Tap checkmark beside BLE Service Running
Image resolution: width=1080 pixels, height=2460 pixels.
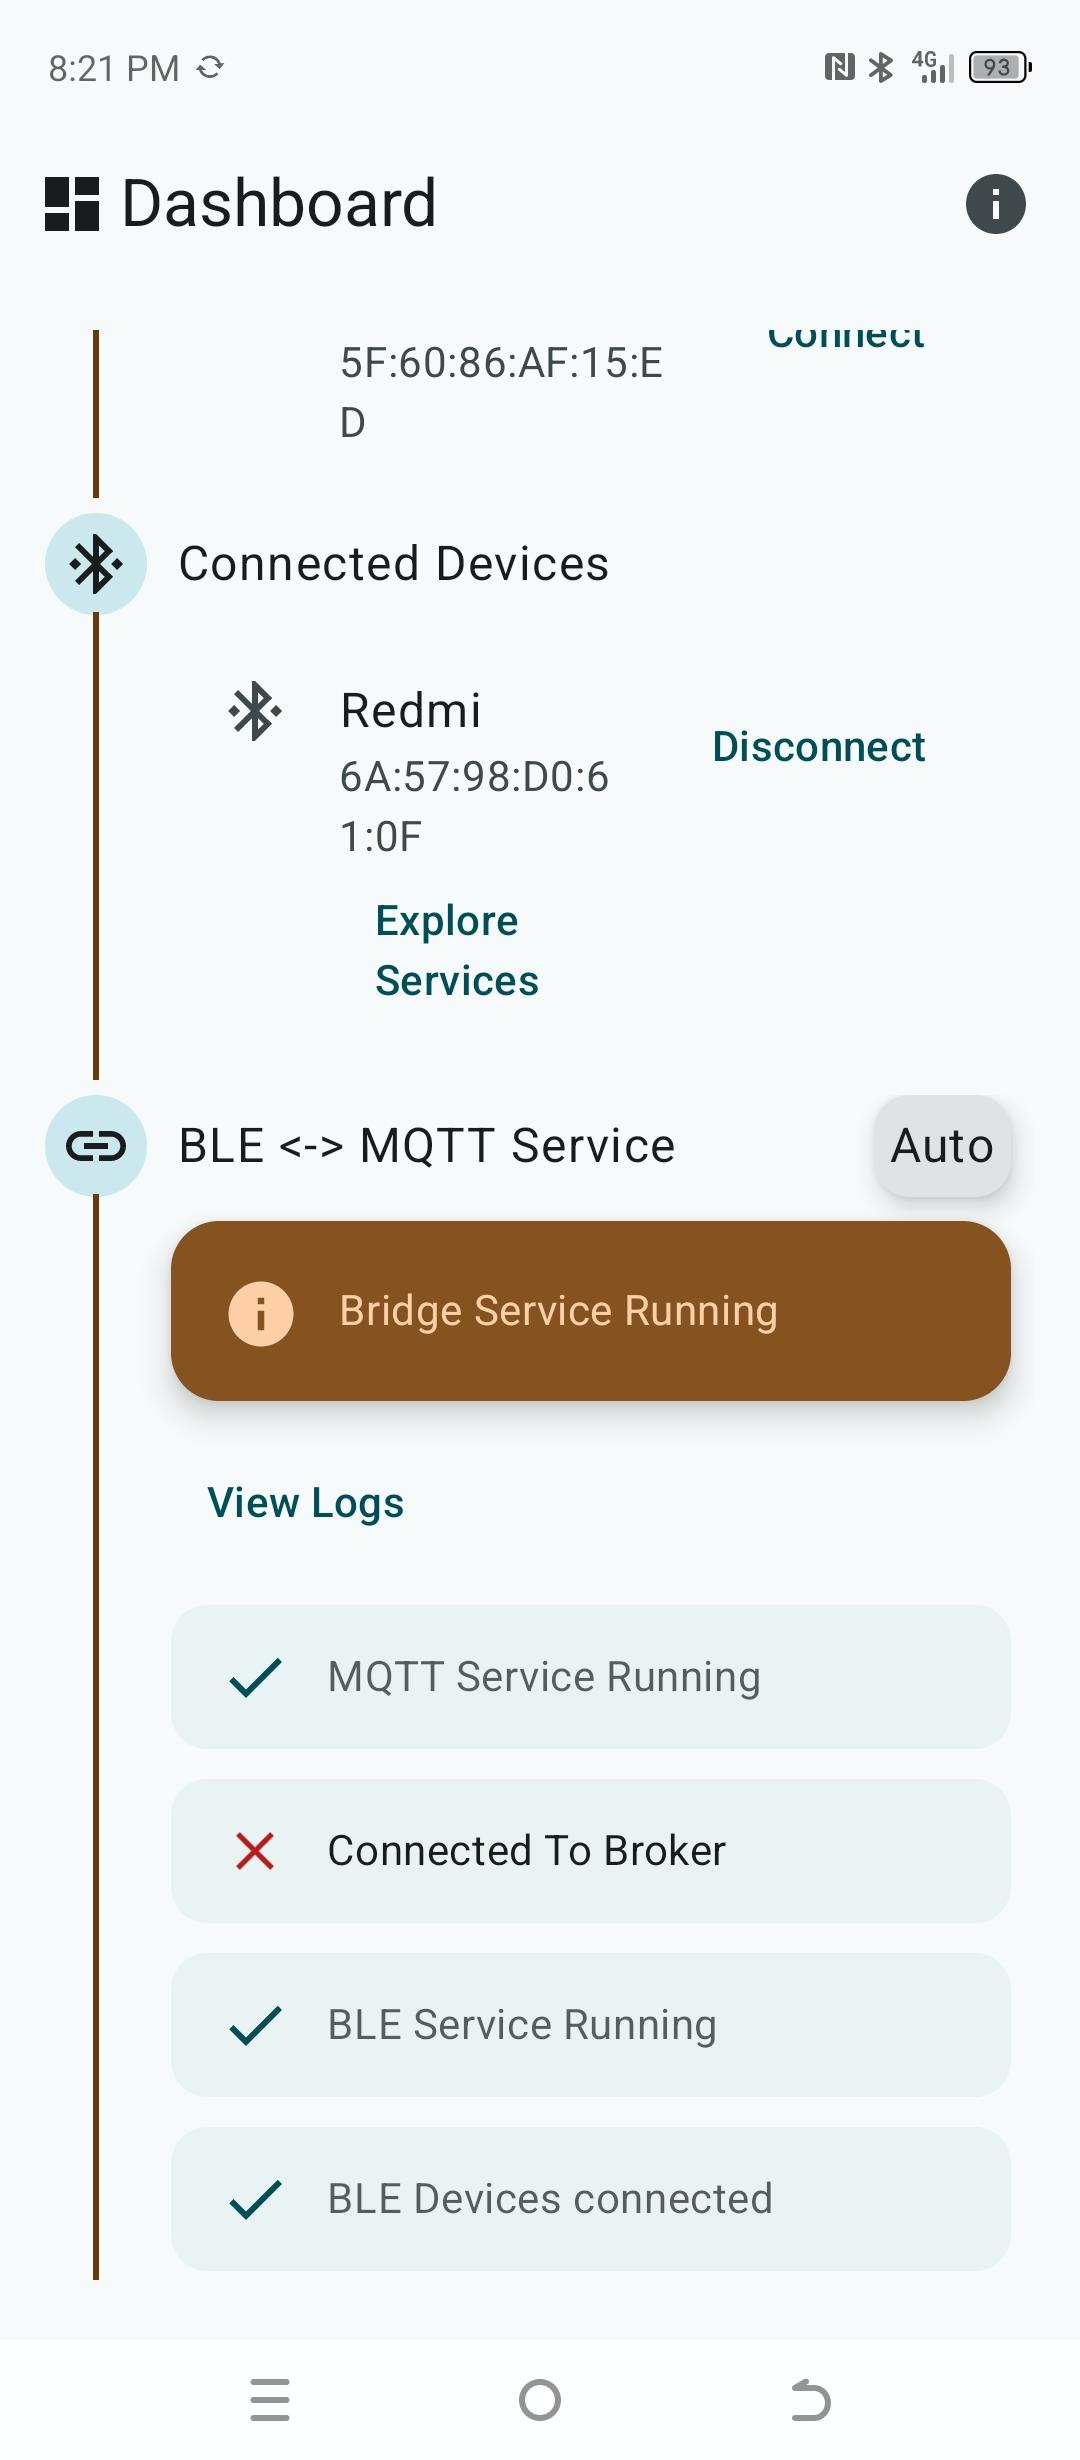(255, 2025)
